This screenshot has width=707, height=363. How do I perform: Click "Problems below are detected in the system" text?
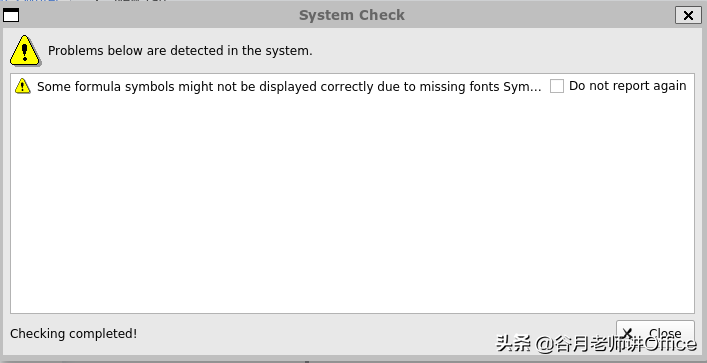click(180, 51)
